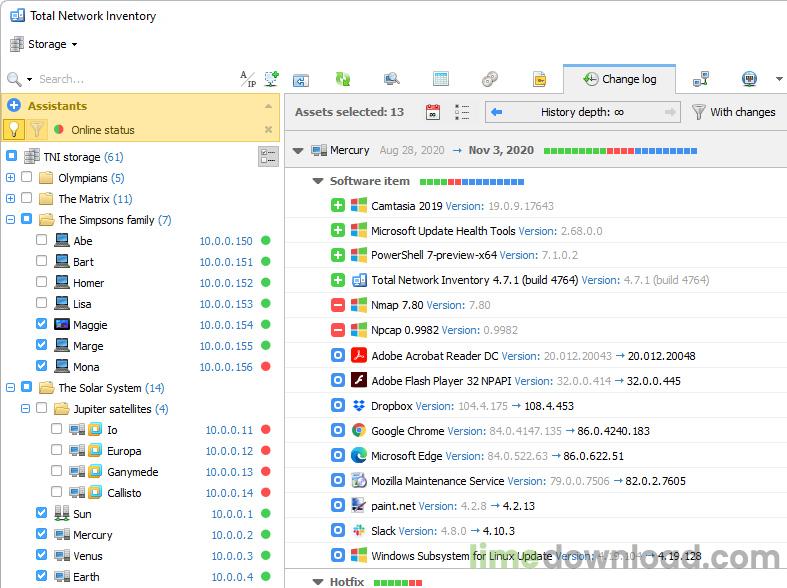Open the Storage dropdown menu
The image size is (787, 588).
coord(45,44)
